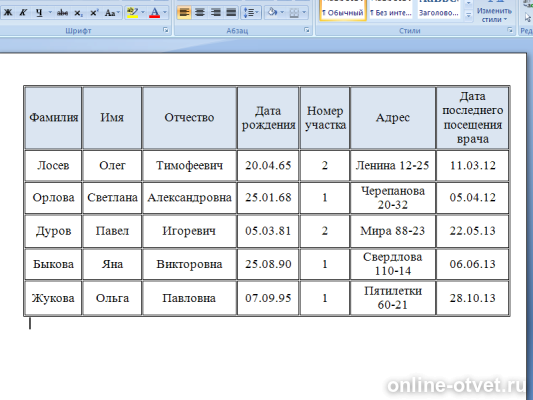Select the Отчество header cell
This screenshot has height=400, width=533.
[x=189, y=118]
